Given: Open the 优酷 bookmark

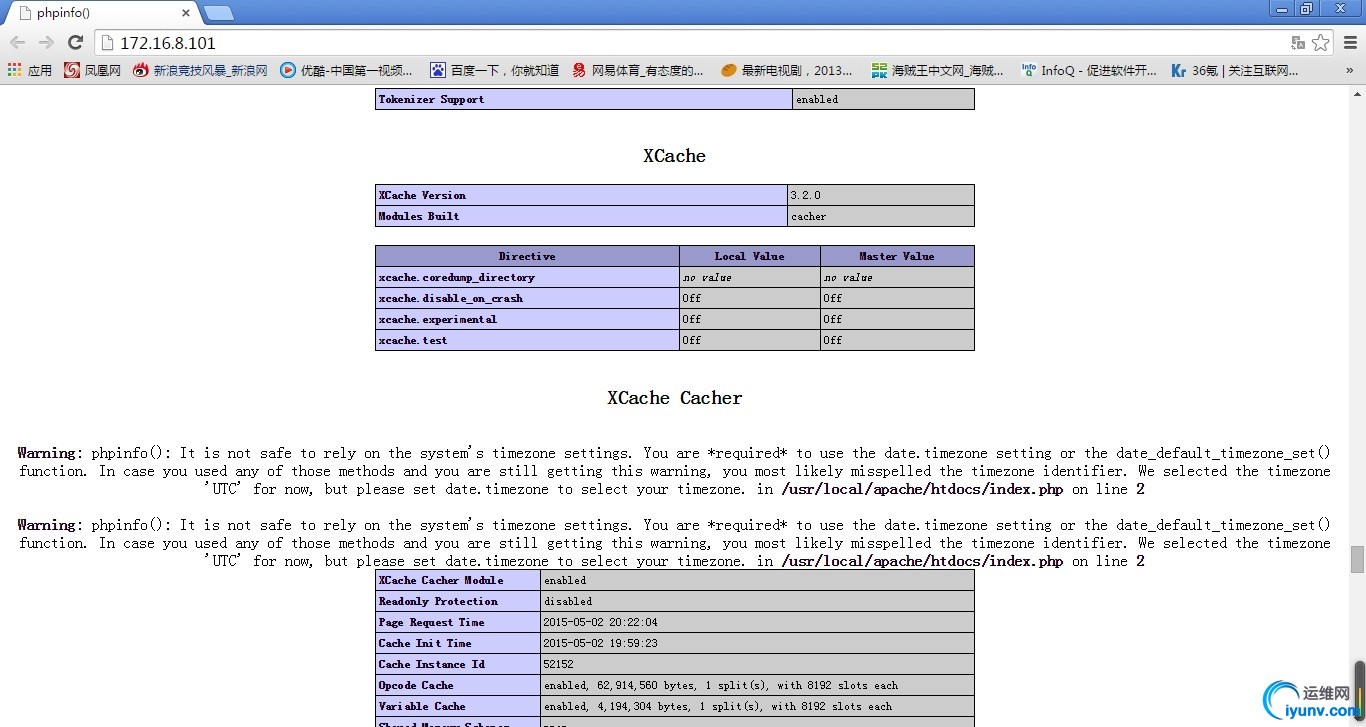Looking at the screenshot, I should tap(346, 70).
